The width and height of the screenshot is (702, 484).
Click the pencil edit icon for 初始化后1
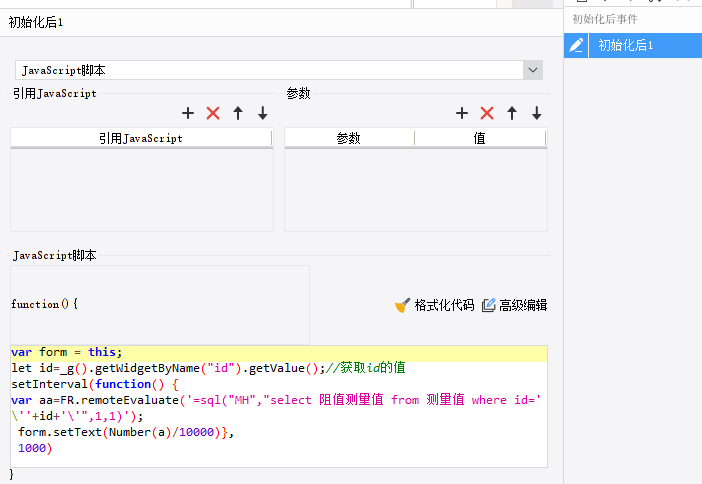coord(576,45)
